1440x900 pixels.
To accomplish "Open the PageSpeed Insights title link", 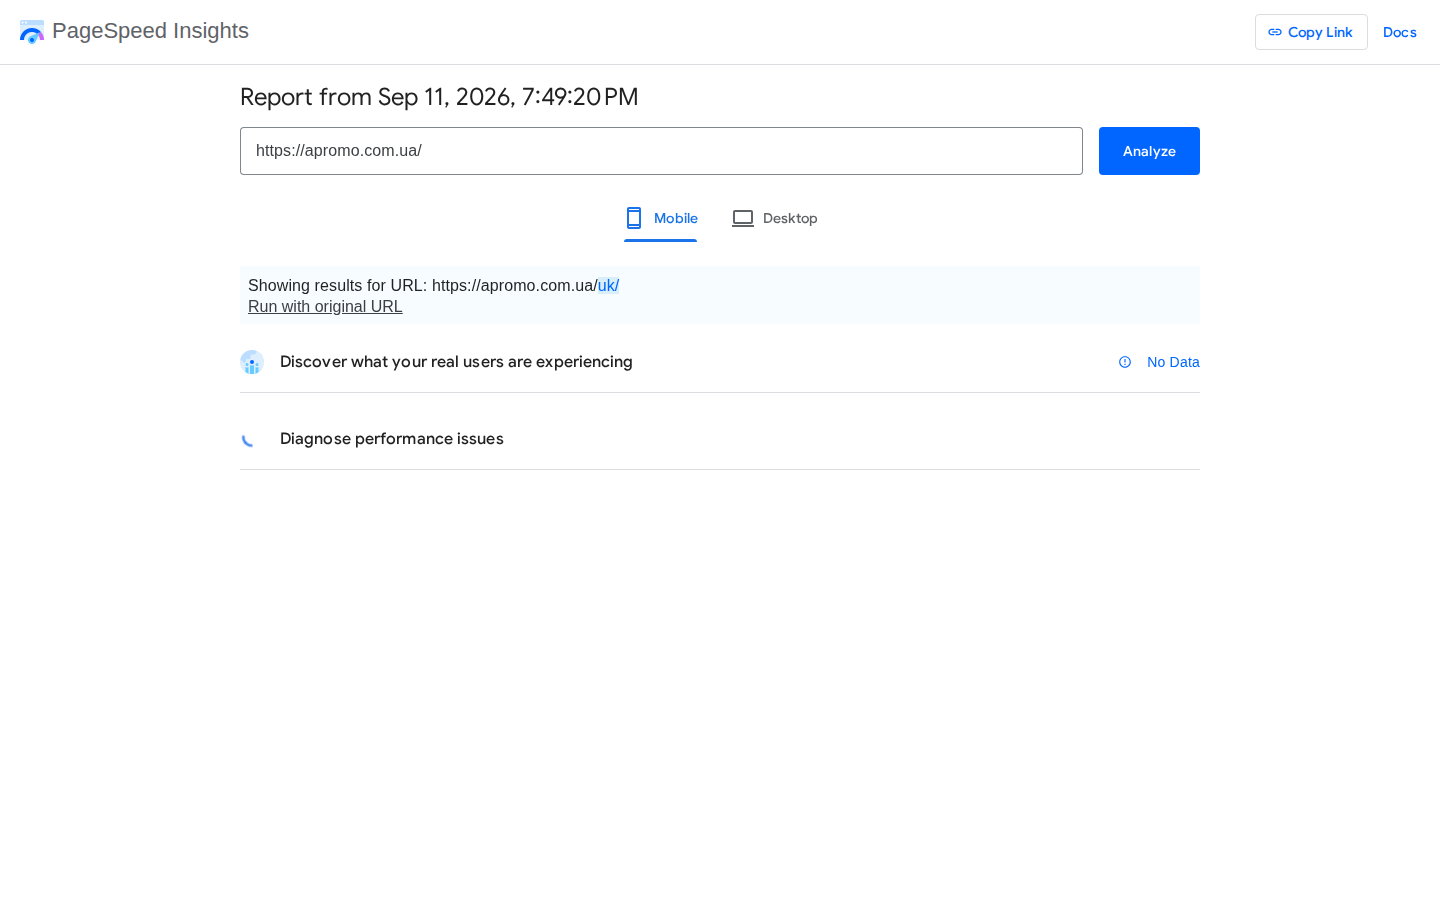I will tap(150, 31).
